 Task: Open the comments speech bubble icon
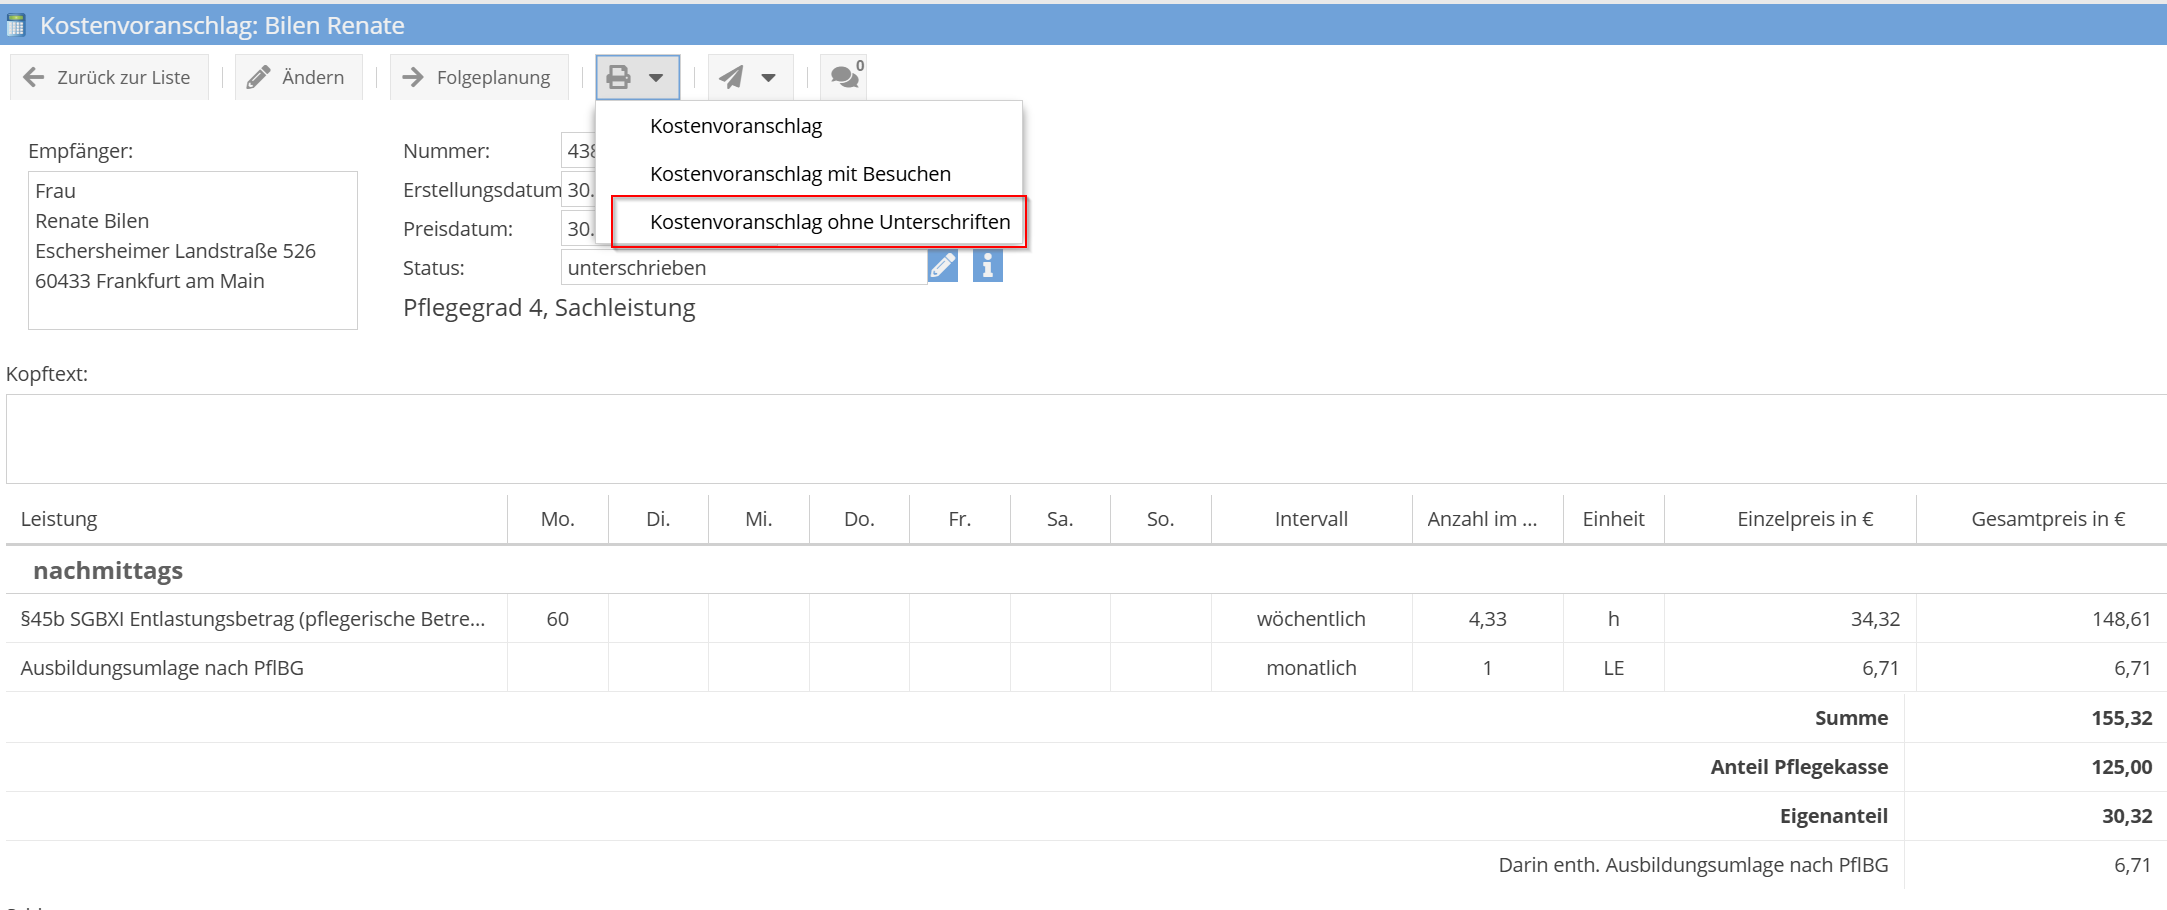[844, 77]
